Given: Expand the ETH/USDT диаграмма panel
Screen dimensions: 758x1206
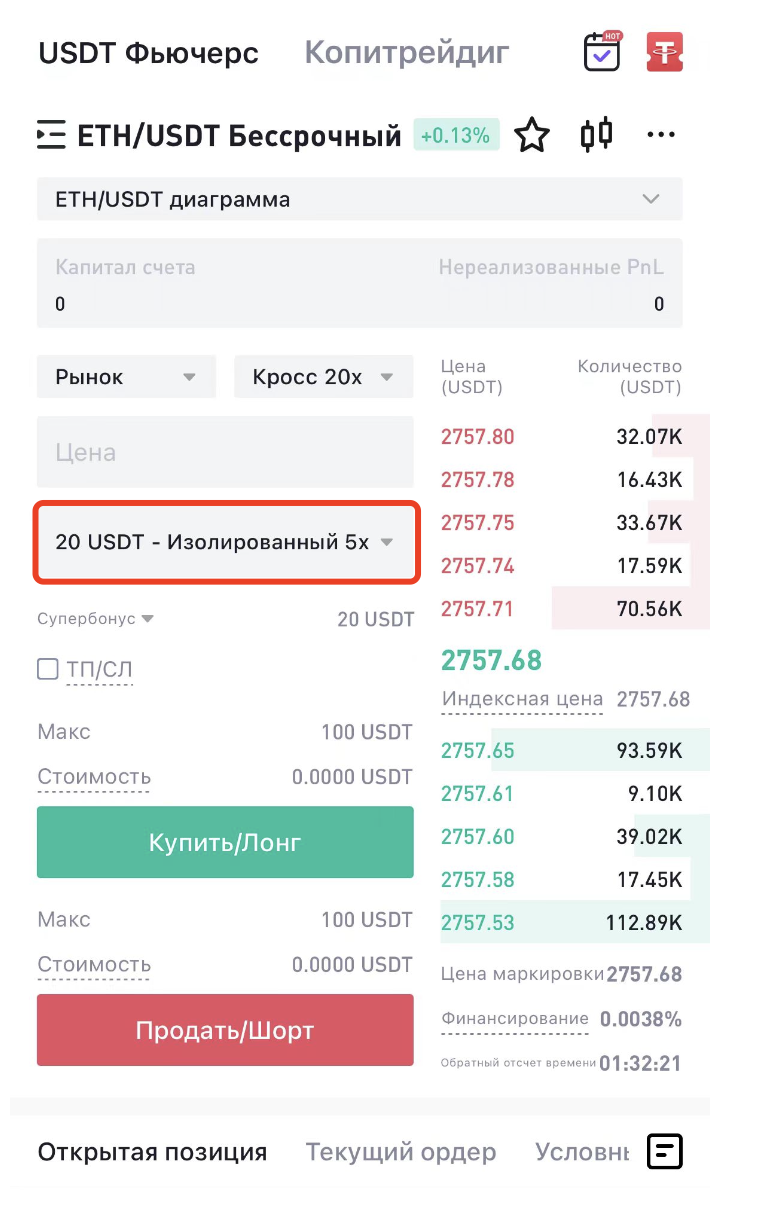Looking at the screenshot, I should click(x=360, y=199).
